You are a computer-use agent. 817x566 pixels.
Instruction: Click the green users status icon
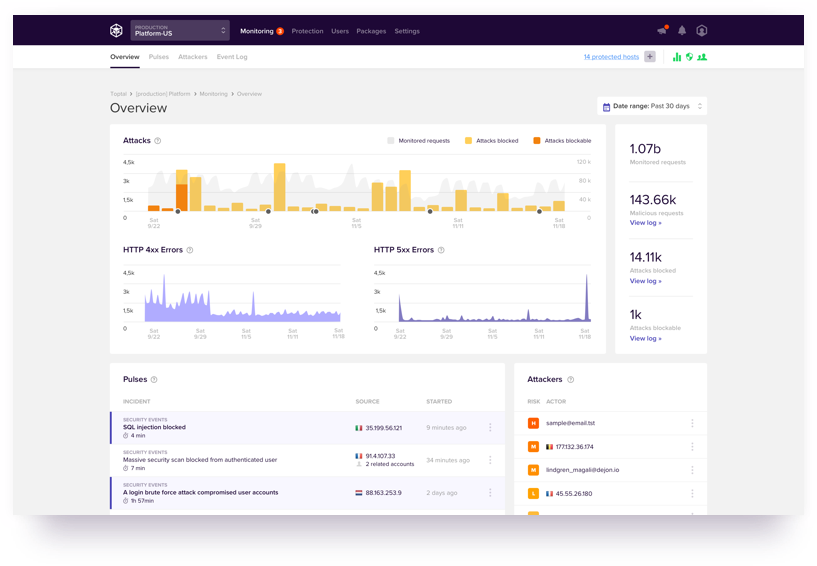[702, 57]
